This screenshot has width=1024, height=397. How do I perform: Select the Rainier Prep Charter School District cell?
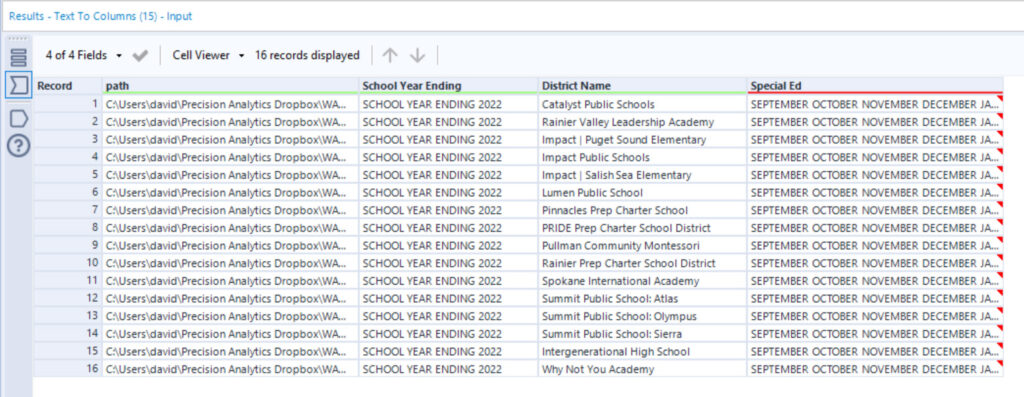click(x=643, y=263)
